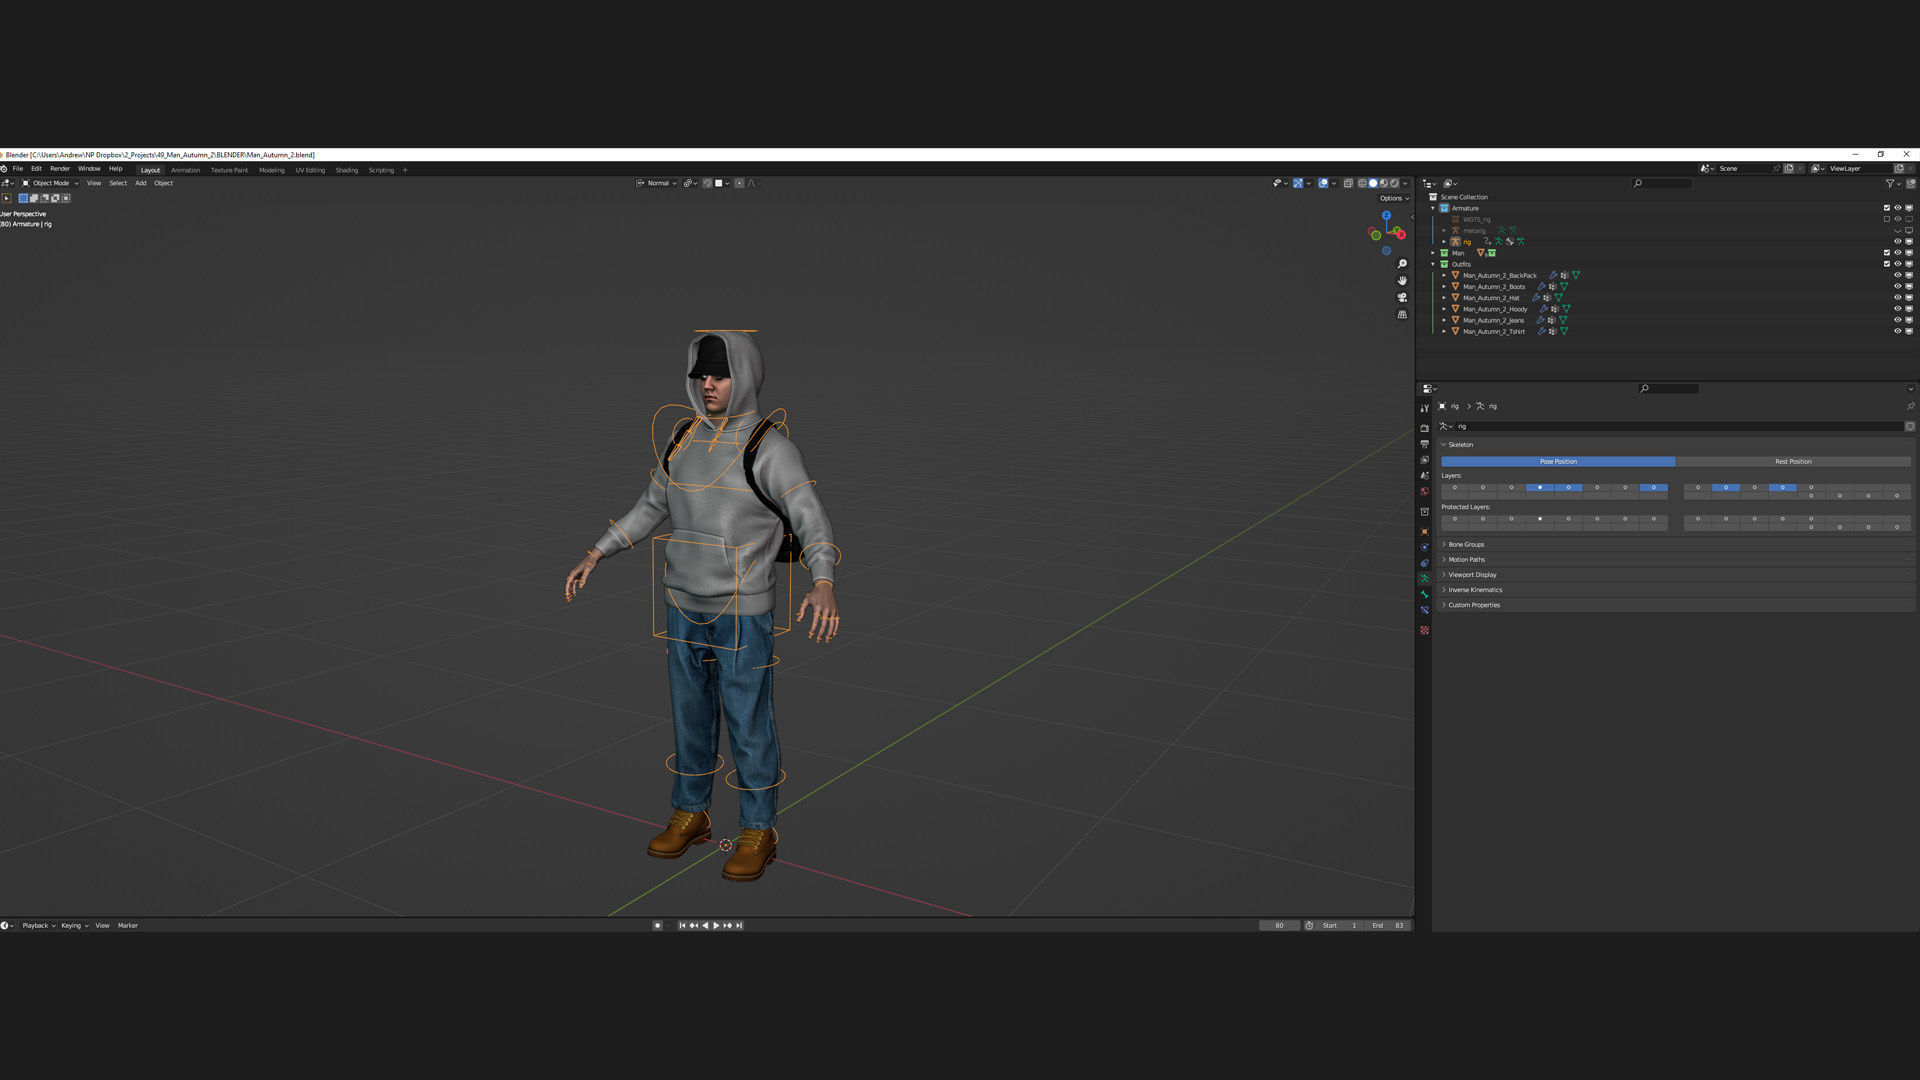Screen dimensions: 1920x1080
Task: Click the select box tool icon
Action: tap(7, 198)
